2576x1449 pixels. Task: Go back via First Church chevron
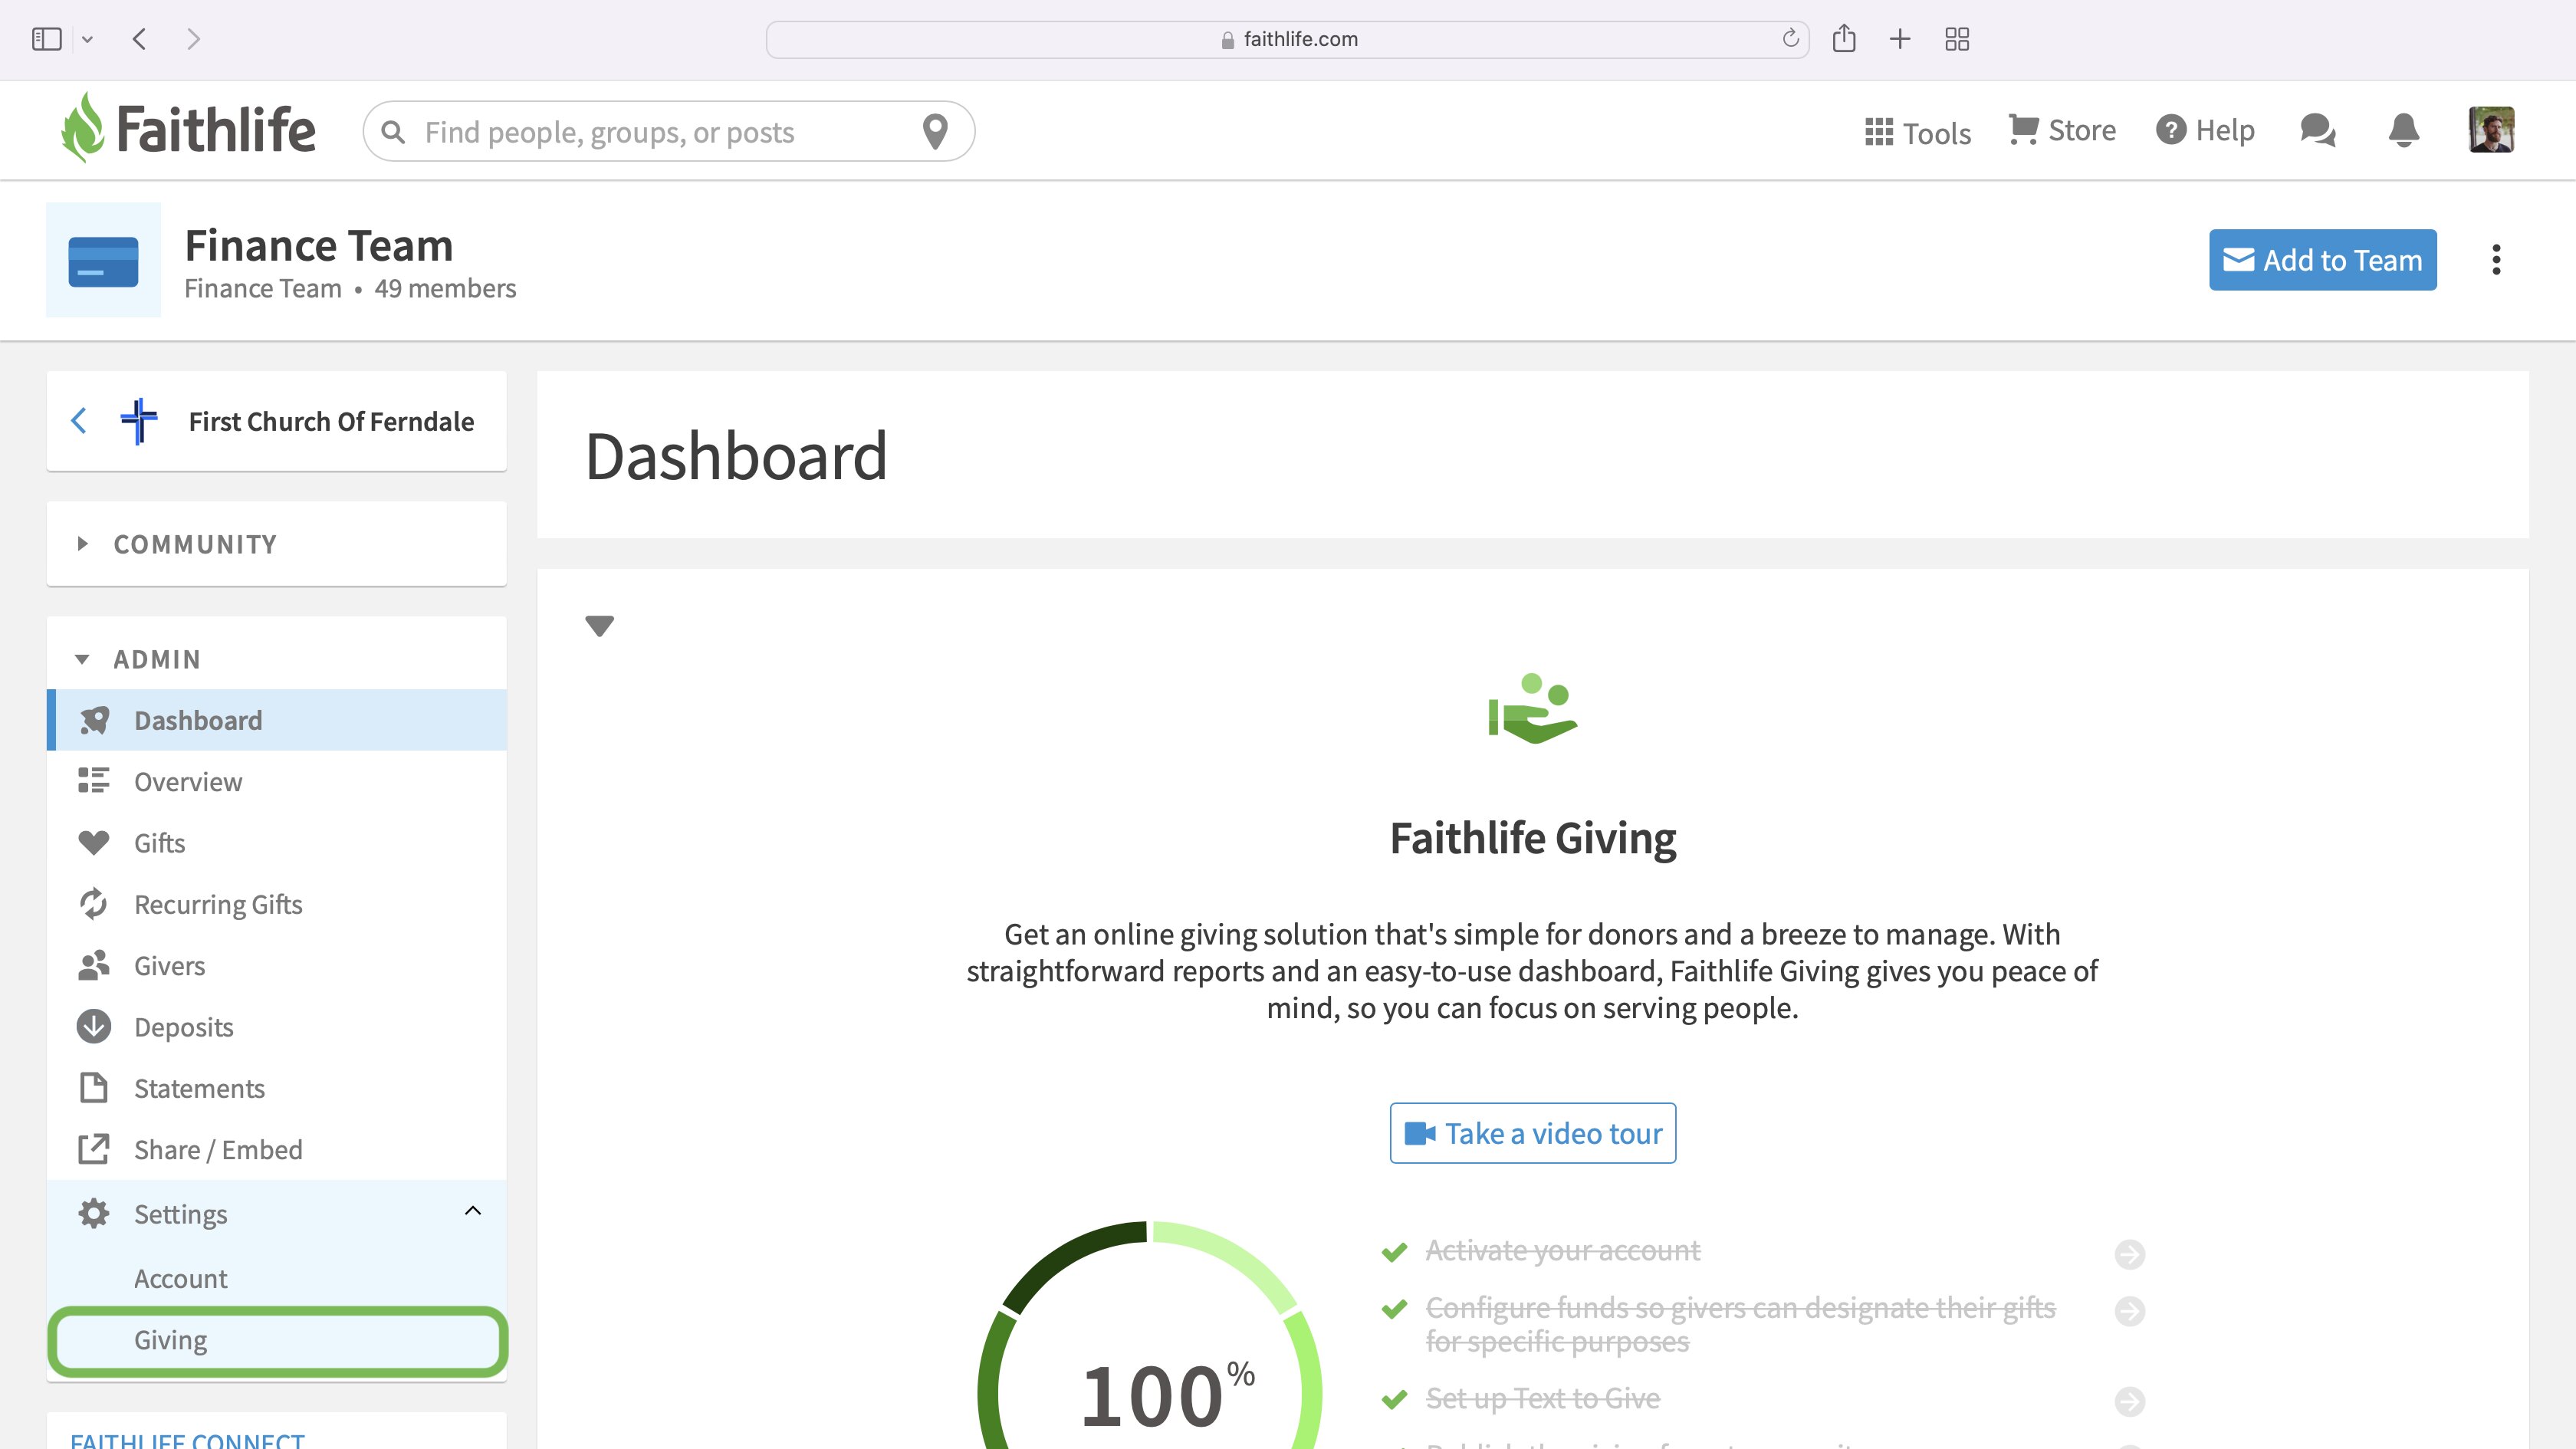79,421
